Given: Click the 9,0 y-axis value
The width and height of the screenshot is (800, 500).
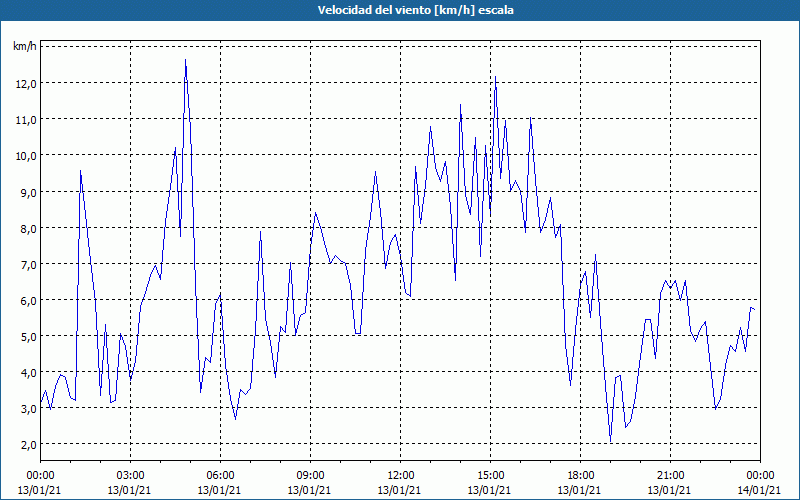Looking at the screenshot, I should 28,192.
